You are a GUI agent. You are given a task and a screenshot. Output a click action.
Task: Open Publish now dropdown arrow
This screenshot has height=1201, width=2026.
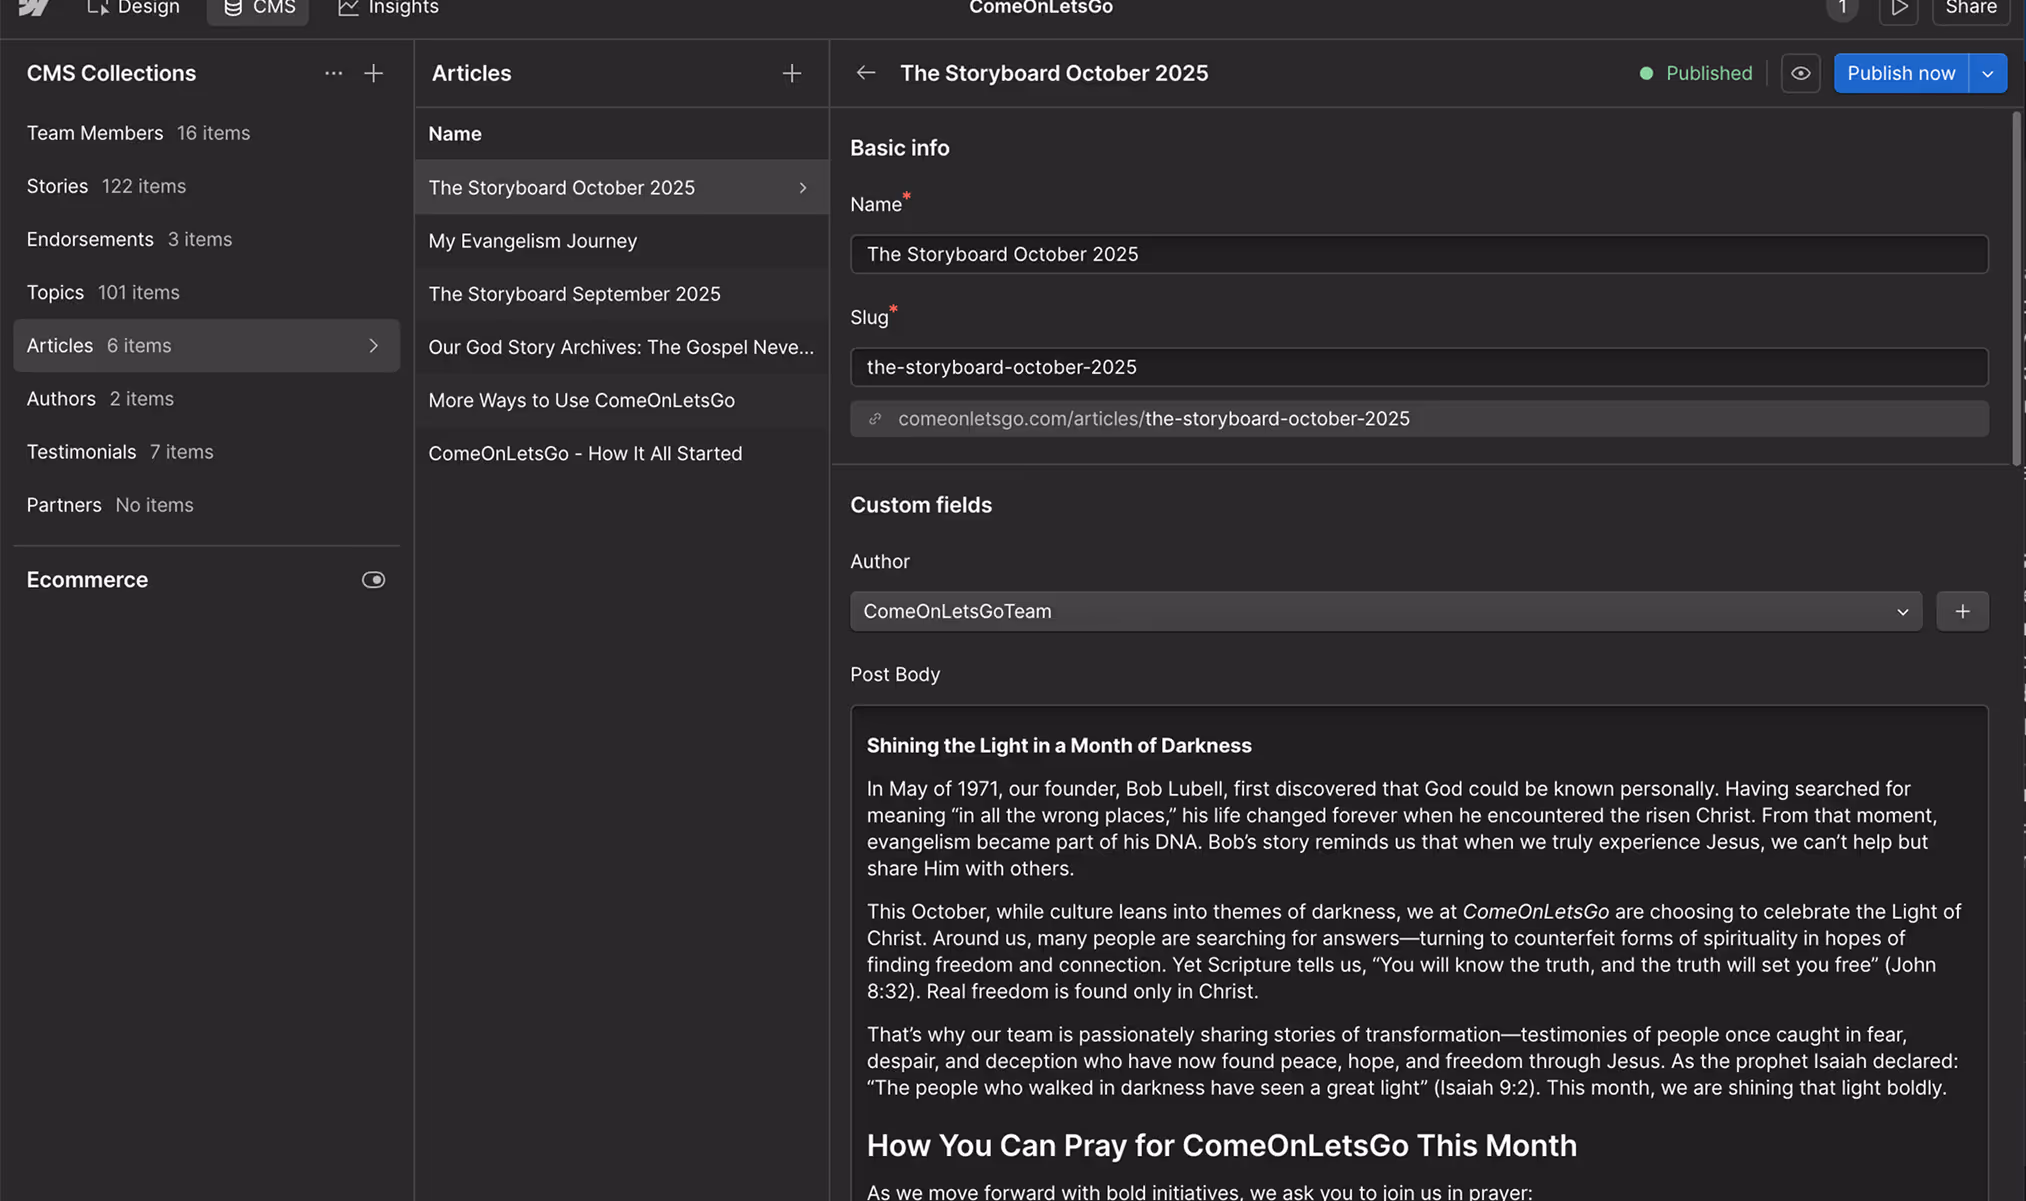point(1987,73)
